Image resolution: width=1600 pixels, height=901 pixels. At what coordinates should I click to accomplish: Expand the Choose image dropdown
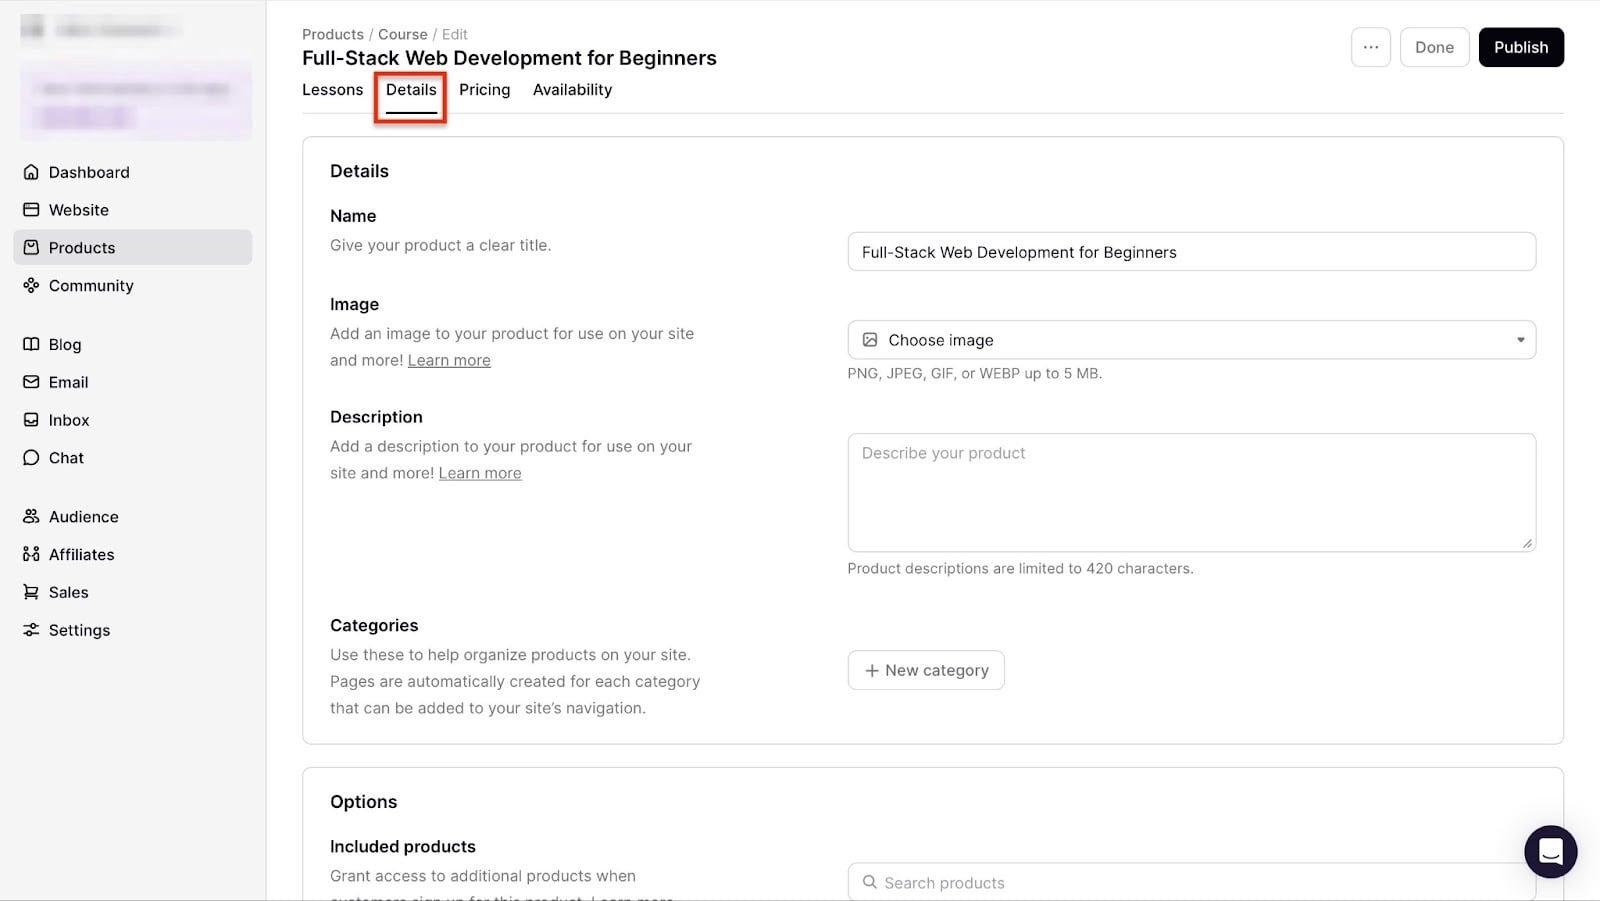pos(1191,340)
